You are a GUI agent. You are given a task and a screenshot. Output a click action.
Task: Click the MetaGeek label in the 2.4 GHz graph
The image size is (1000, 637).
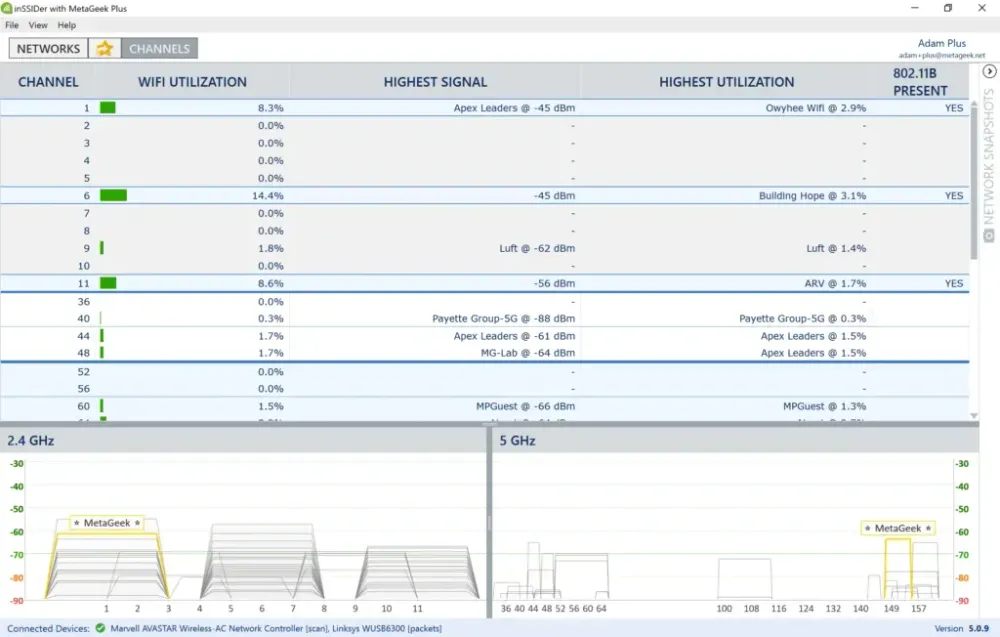click(108, 523)
